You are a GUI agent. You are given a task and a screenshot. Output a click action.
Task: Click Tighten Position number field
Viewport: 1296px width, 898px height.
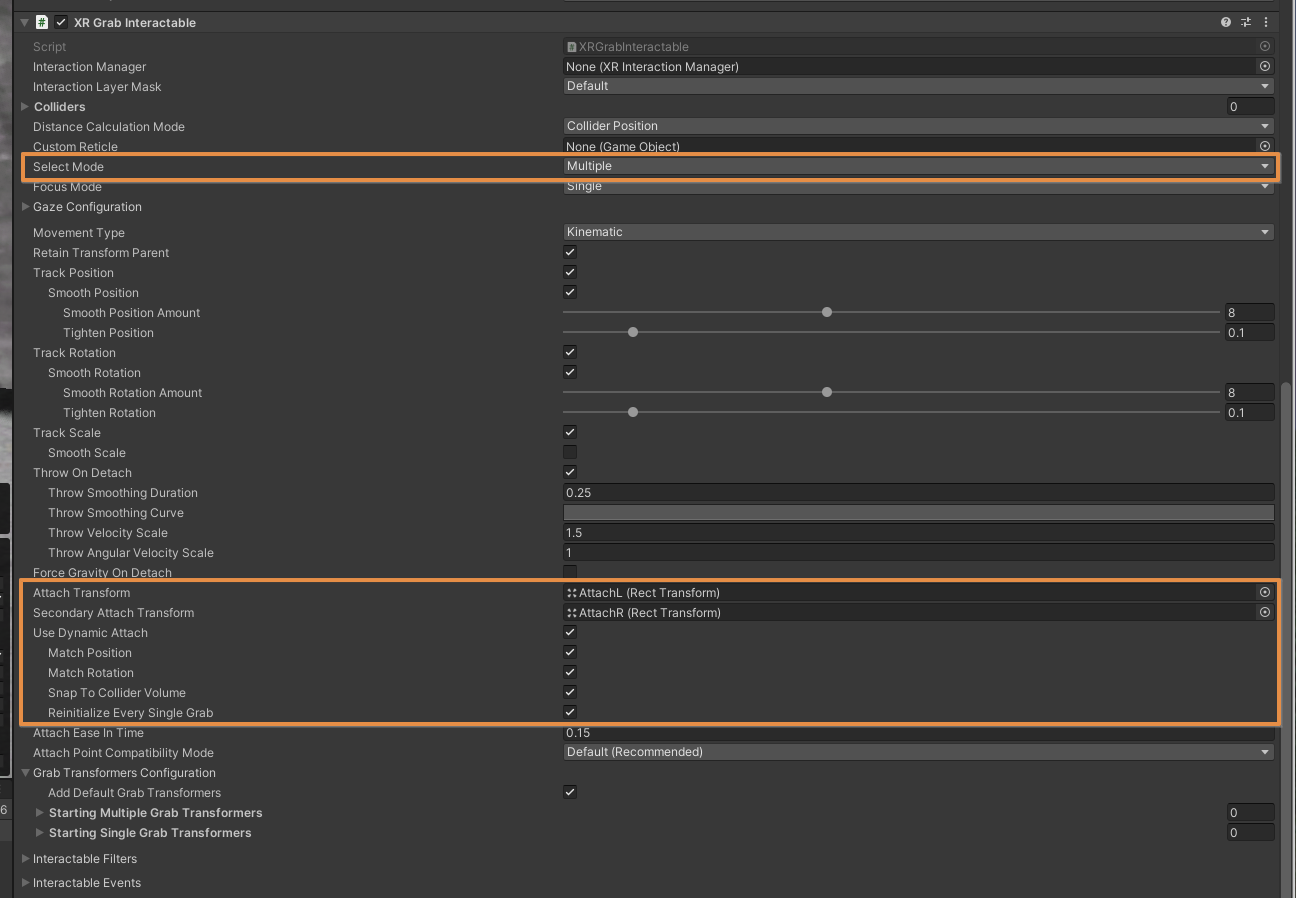tap(1250, 332)
